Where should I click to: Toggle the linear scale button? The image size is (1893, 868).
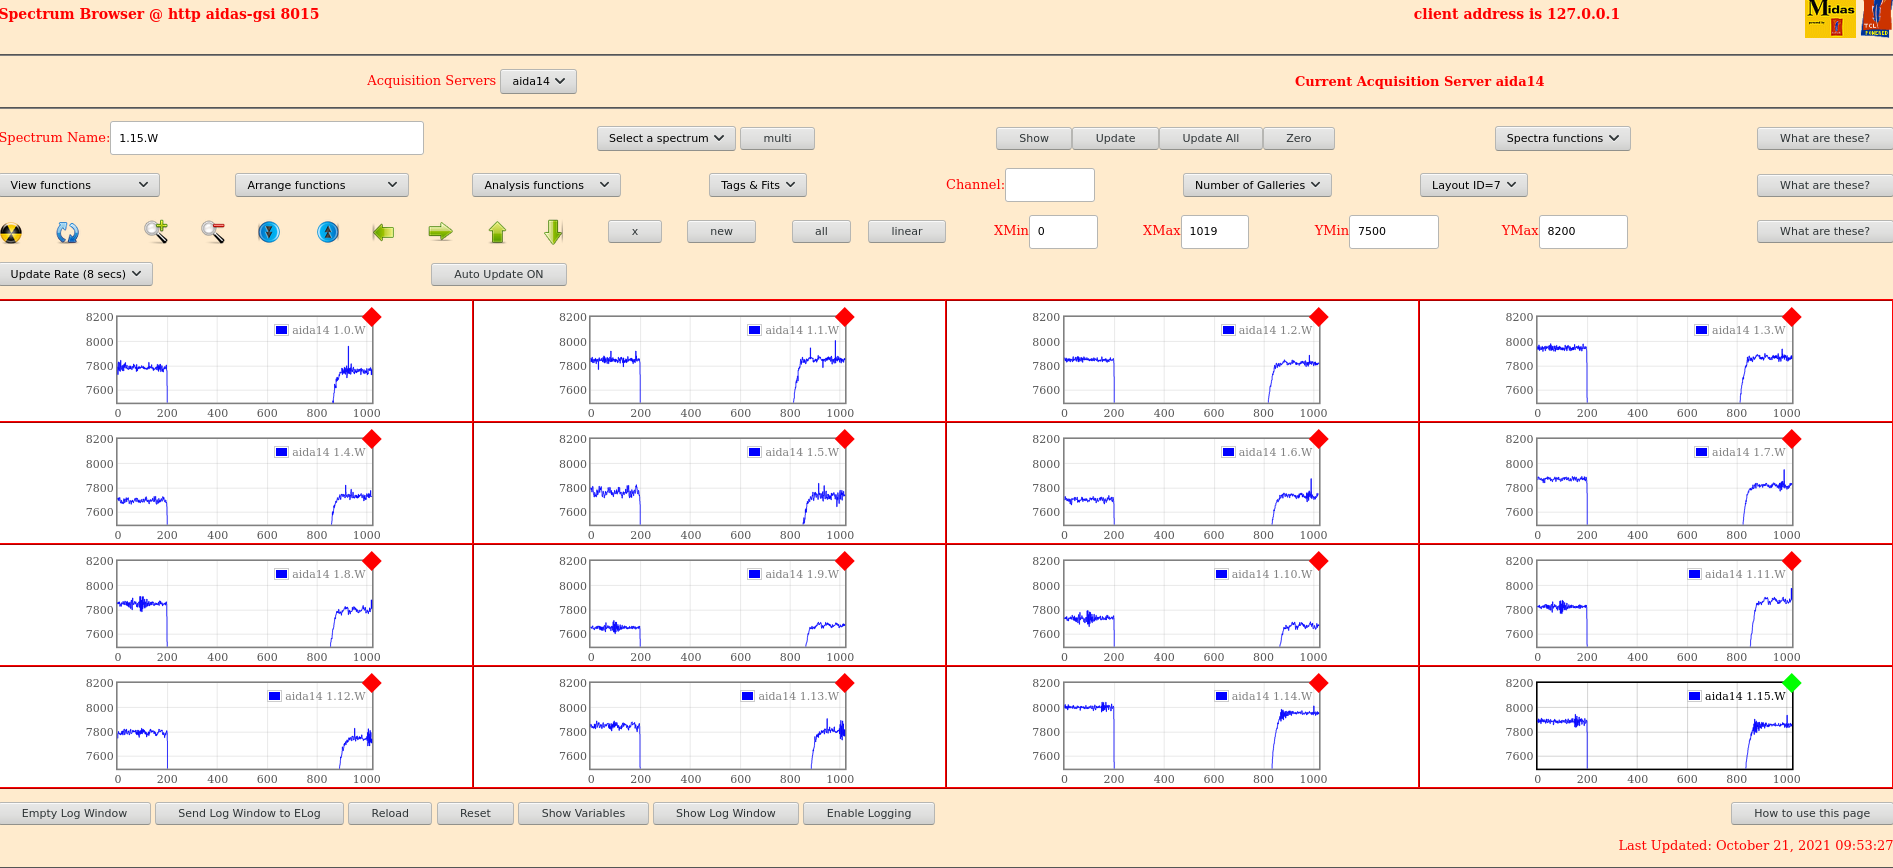(x=906, y=231)
